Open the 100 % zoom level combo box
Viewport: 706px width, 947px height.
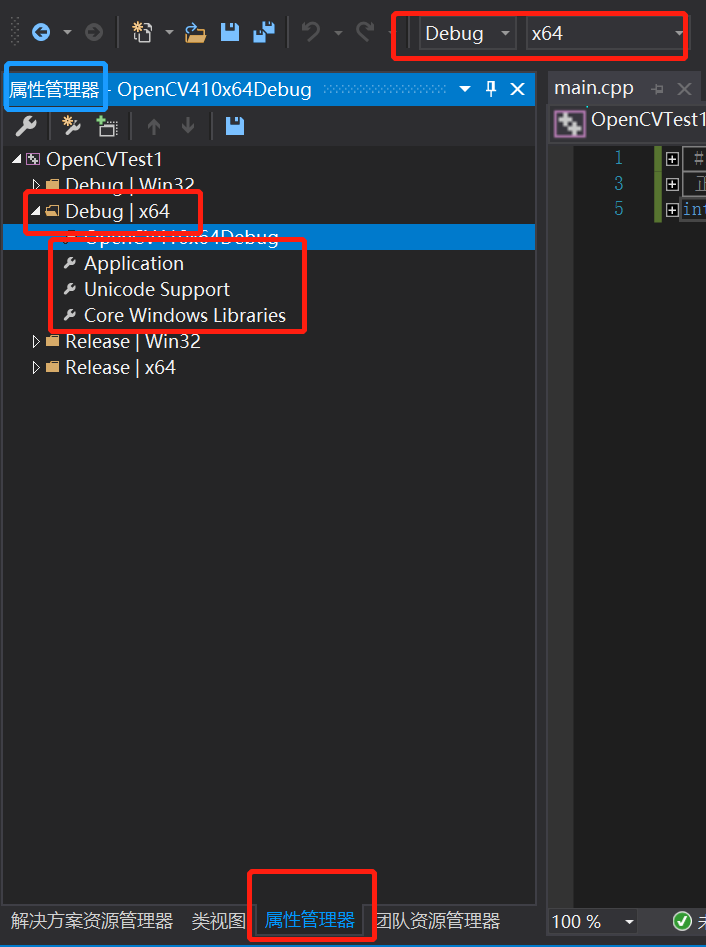click(x=629, y=922)
